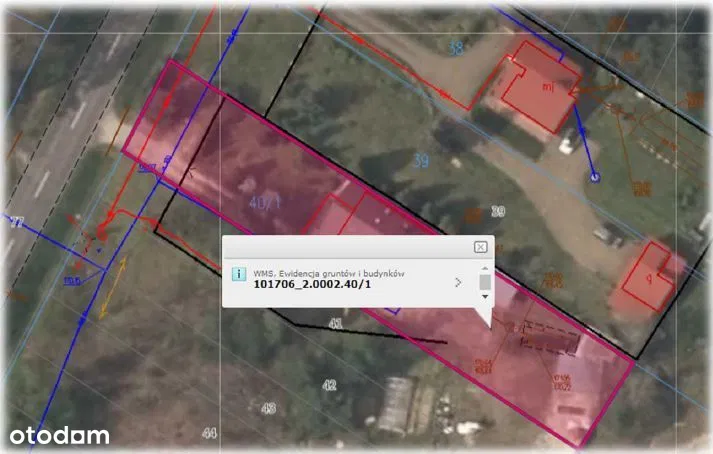Image resolution: width=713 pixels, height=454 pixels.
Task: Click the blue parcel label 40/1
Action: tap(264, 201)
